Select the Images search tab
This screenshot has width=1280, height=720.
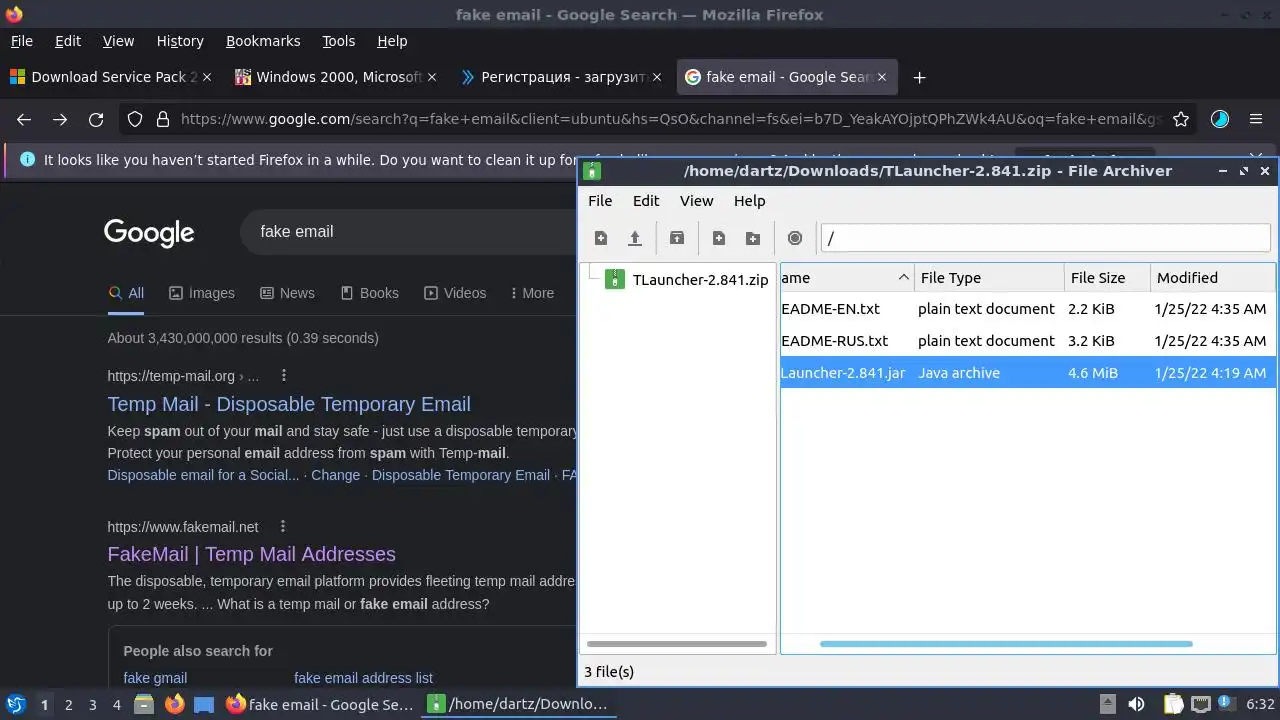point(202,293)
